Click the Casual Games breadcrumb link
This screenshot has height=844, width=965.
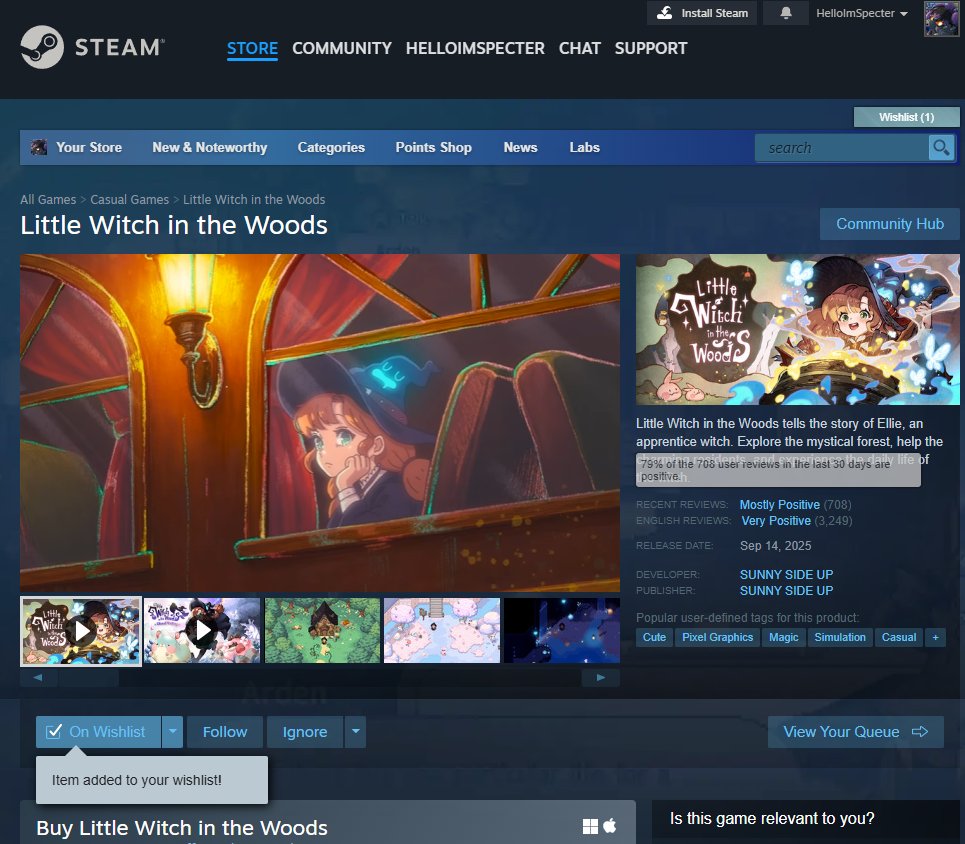(129, 199)
